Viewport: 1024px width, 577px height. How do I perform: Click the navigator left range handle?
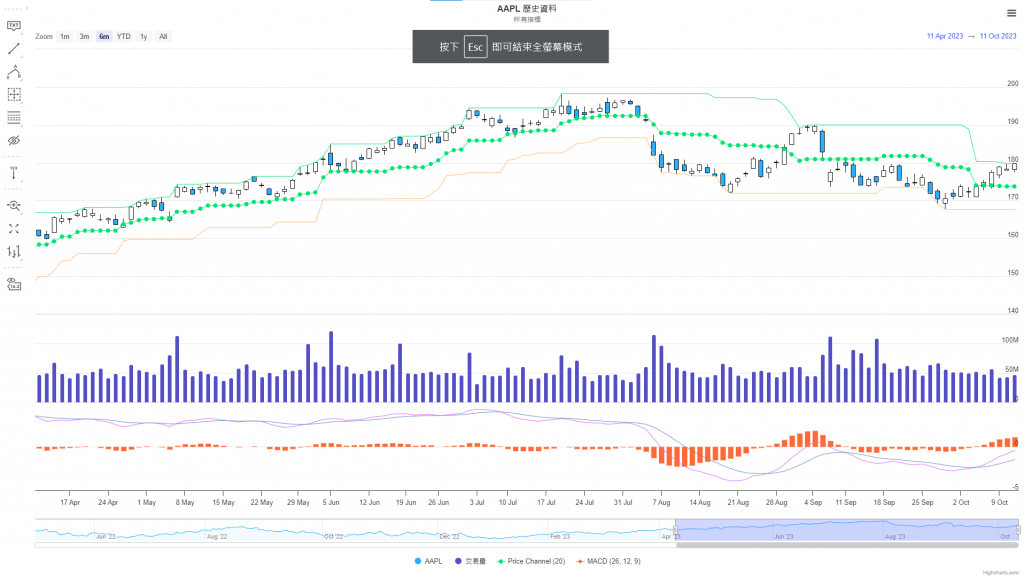pos(675,530)
